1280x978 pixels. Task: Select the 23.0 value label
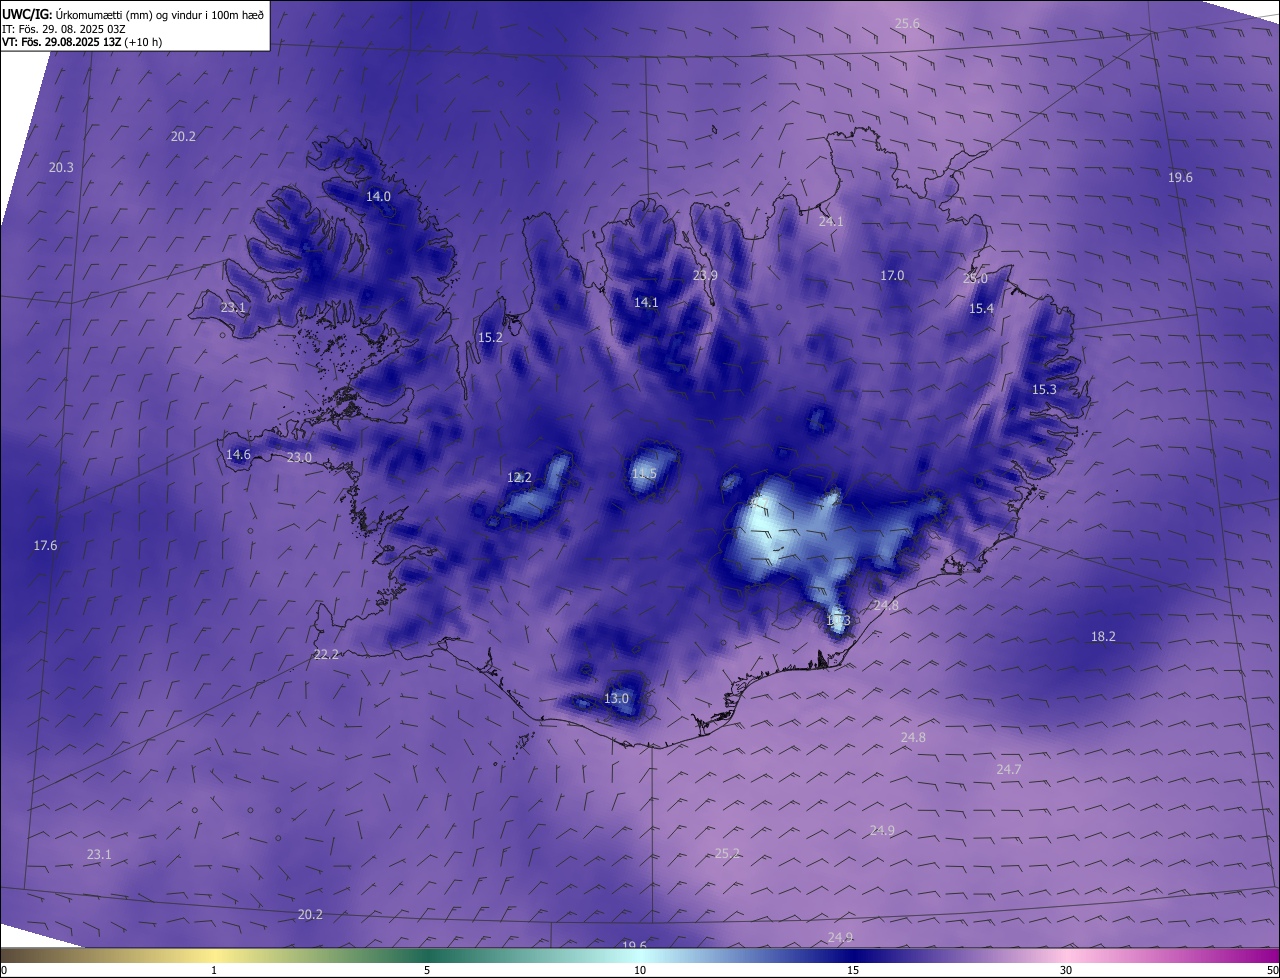coord(300,457)
